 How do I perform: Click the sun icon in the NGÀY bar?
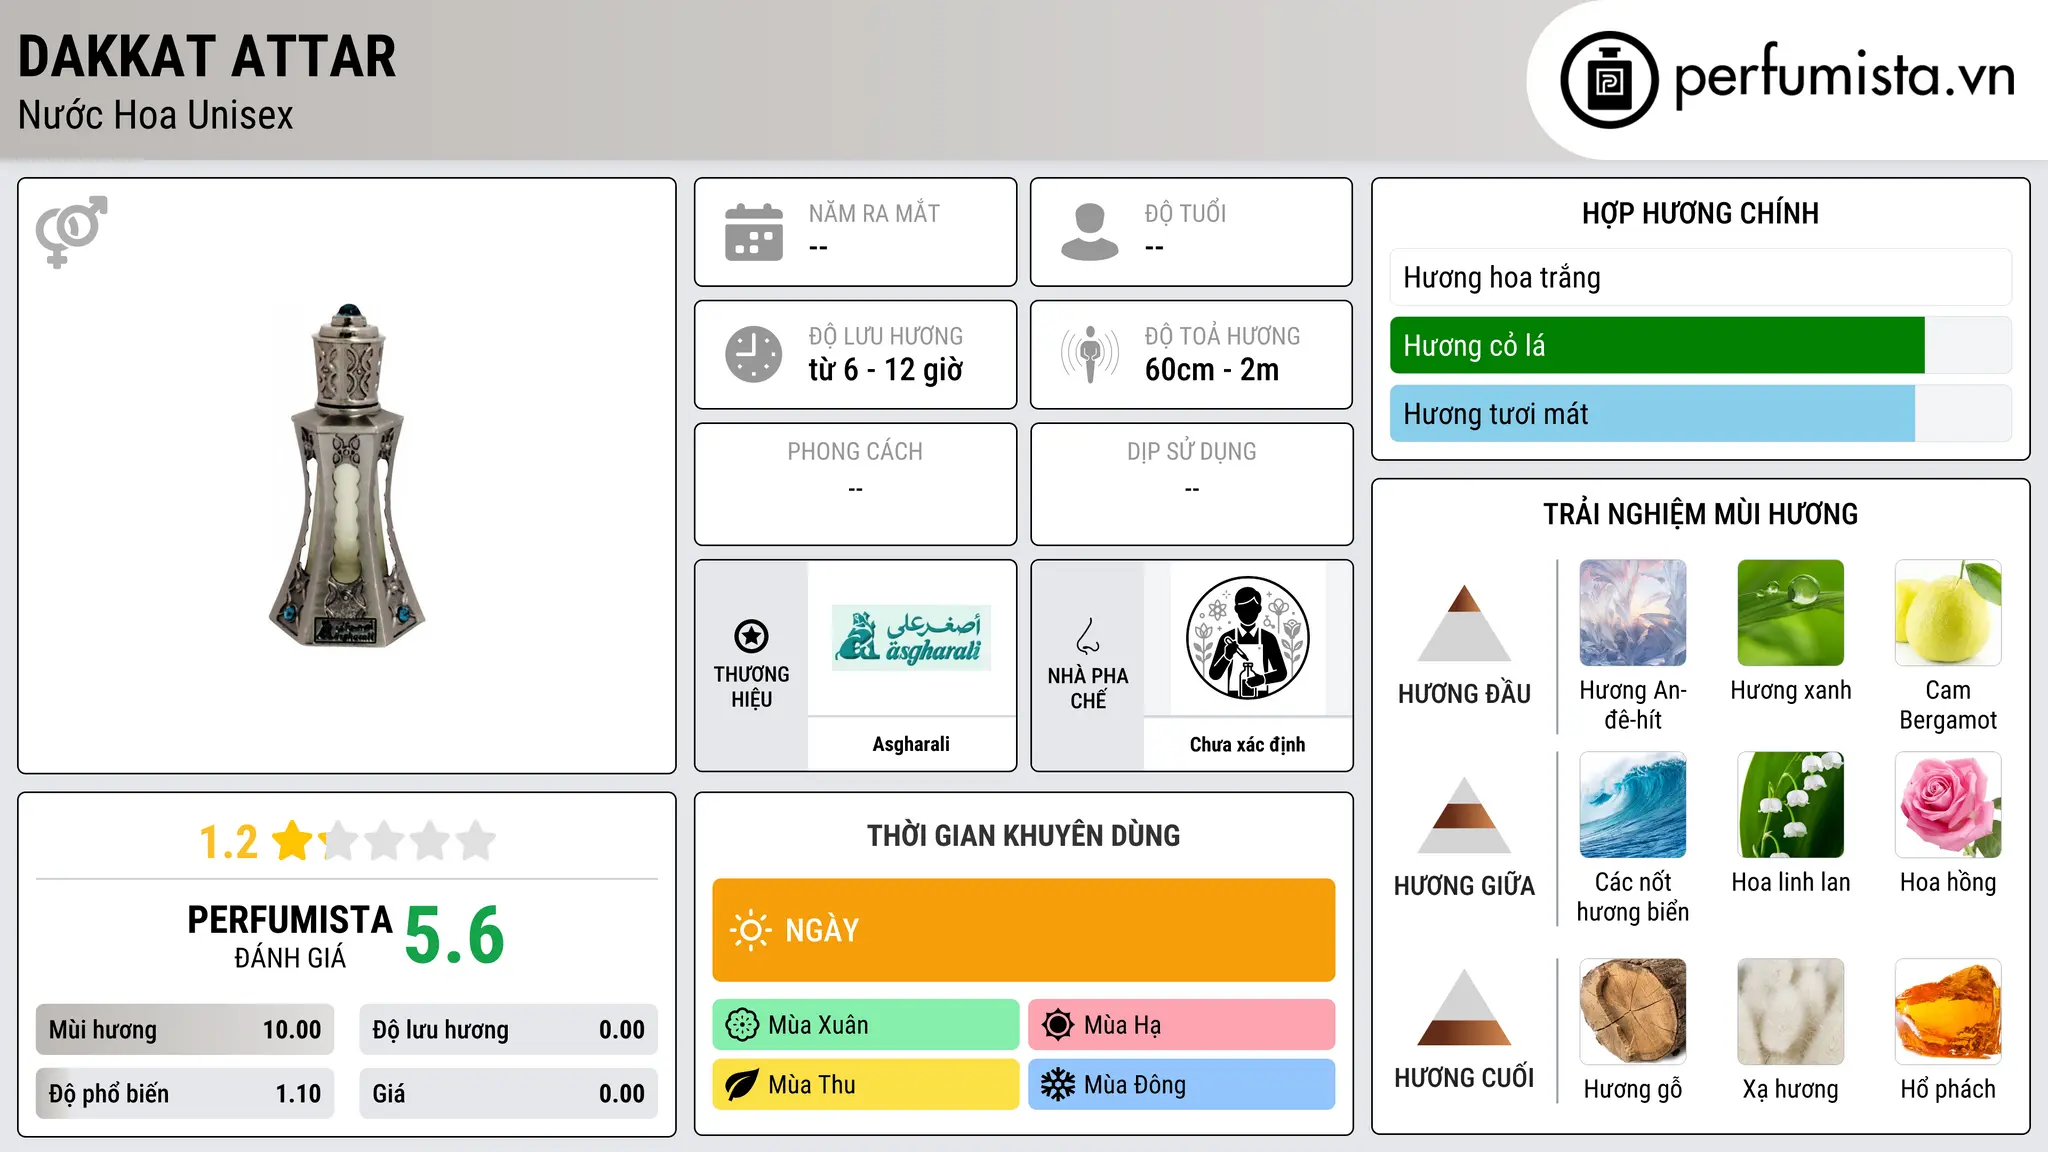[750, 930]
